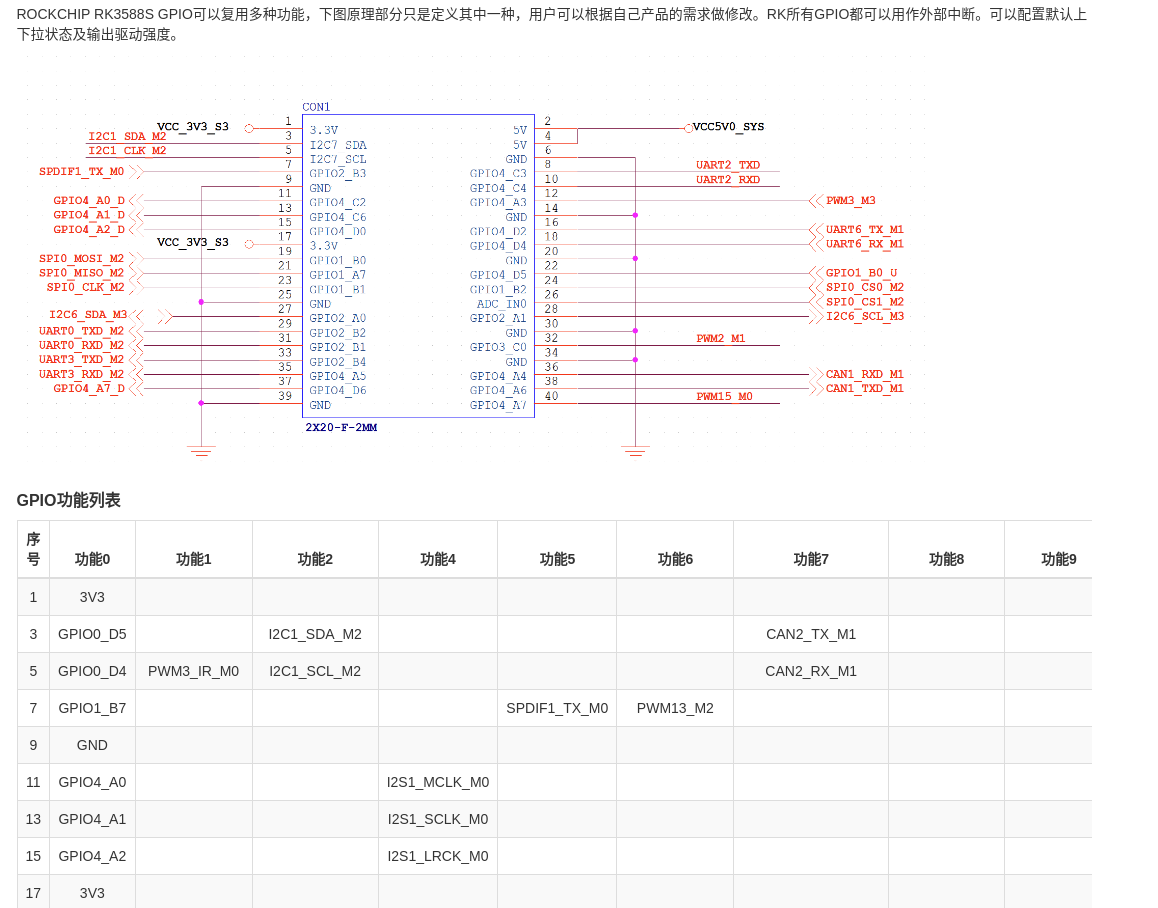Viewport: 1158px width, 908px height.
Task: Select GPIO4_A0_D label in the schematic
Action: (89, 200)
